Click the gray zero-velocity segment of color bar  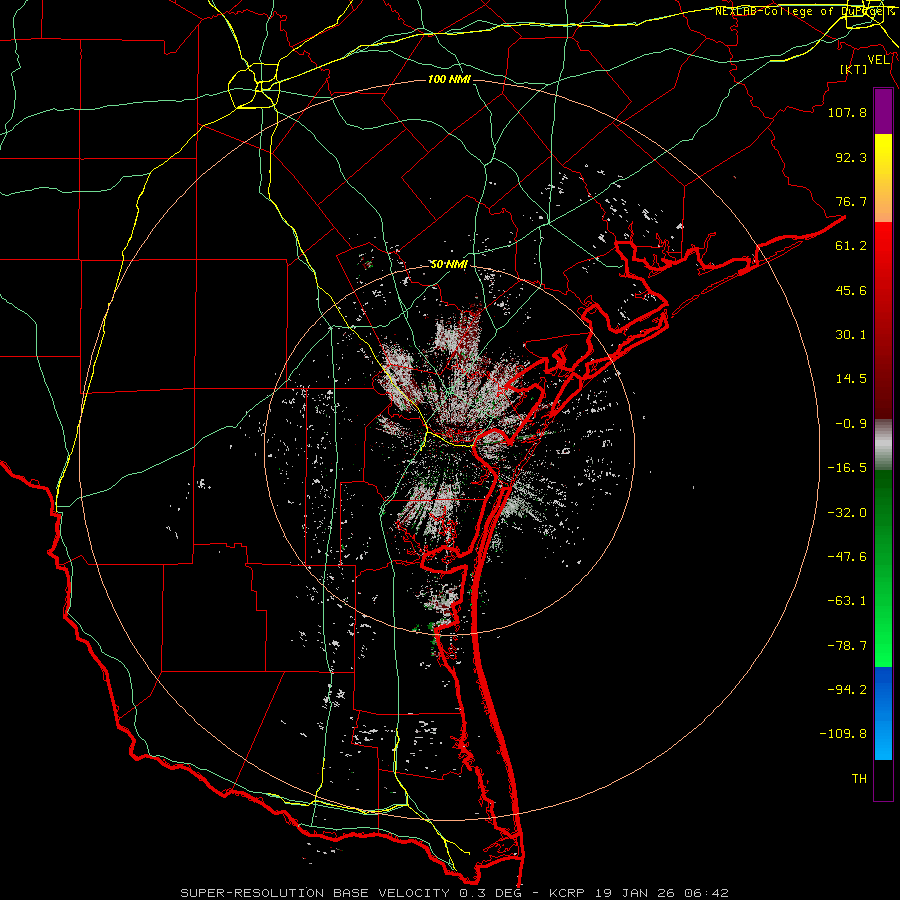point(883,445)
